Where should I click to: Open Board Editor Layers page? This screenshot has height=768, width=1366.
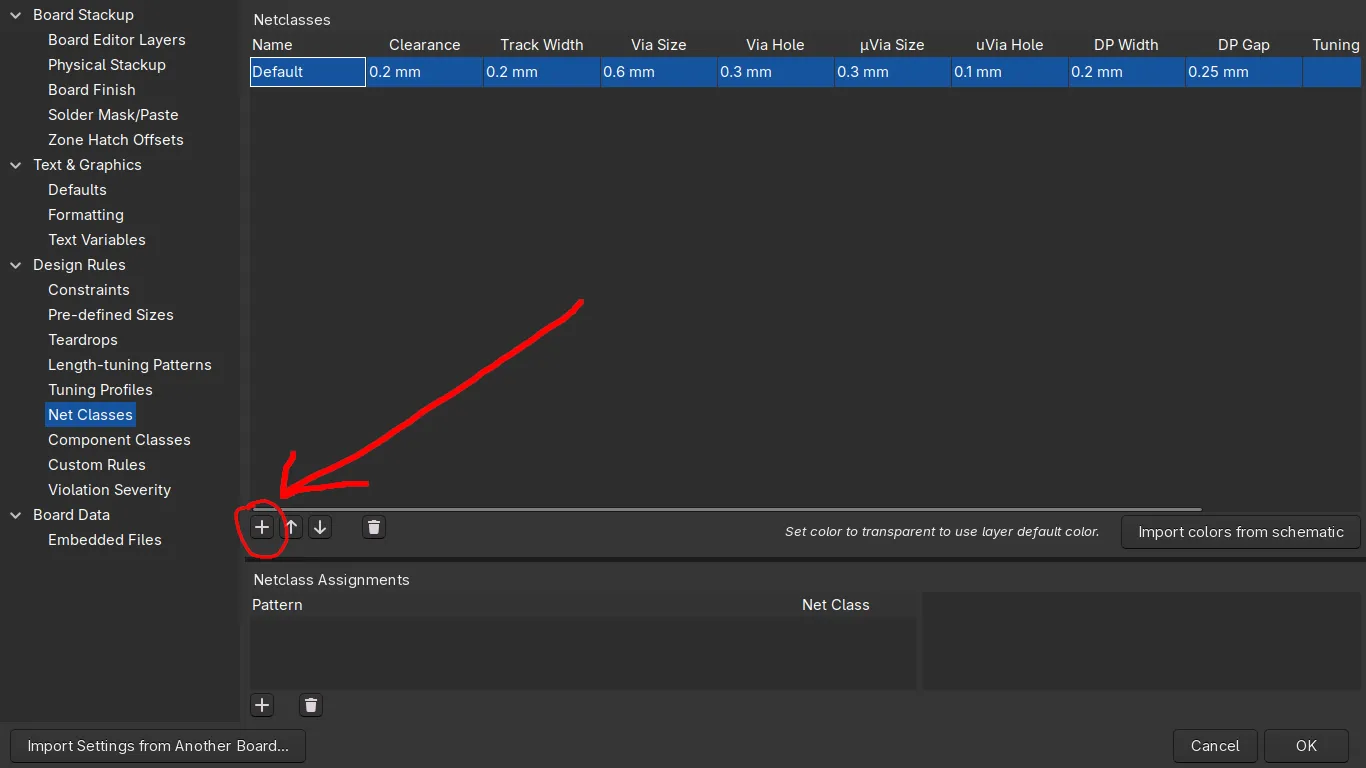tap(117, 40)
